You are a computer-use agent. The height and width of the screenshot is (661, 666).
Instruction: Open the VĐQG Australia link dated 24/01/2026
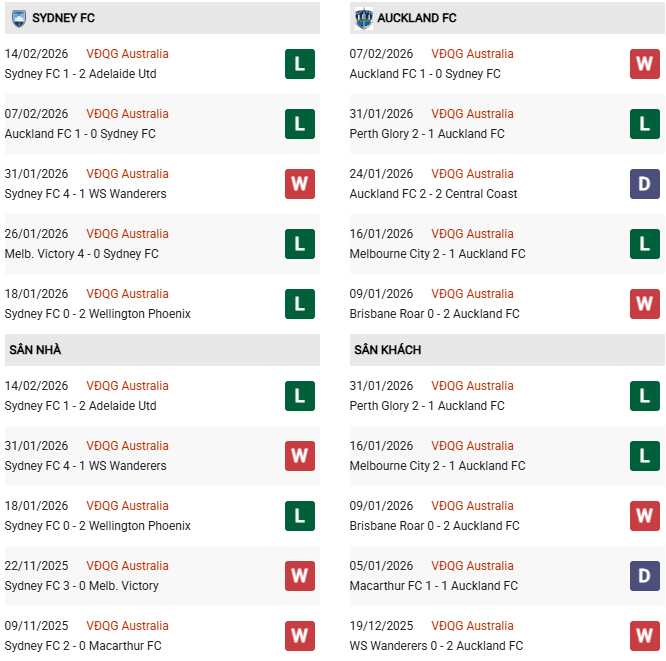472,174
